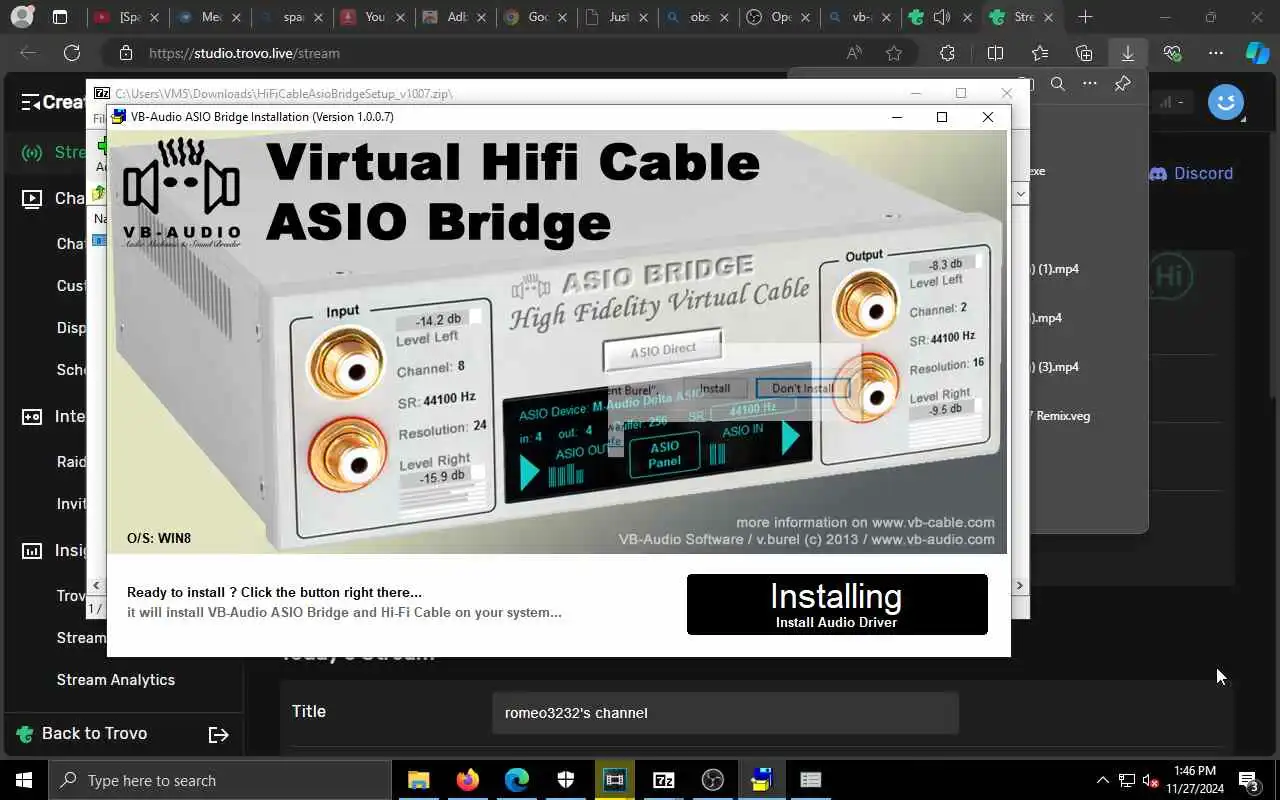
Task: Switch to the Adb browser tab
Action: point(454,17)
